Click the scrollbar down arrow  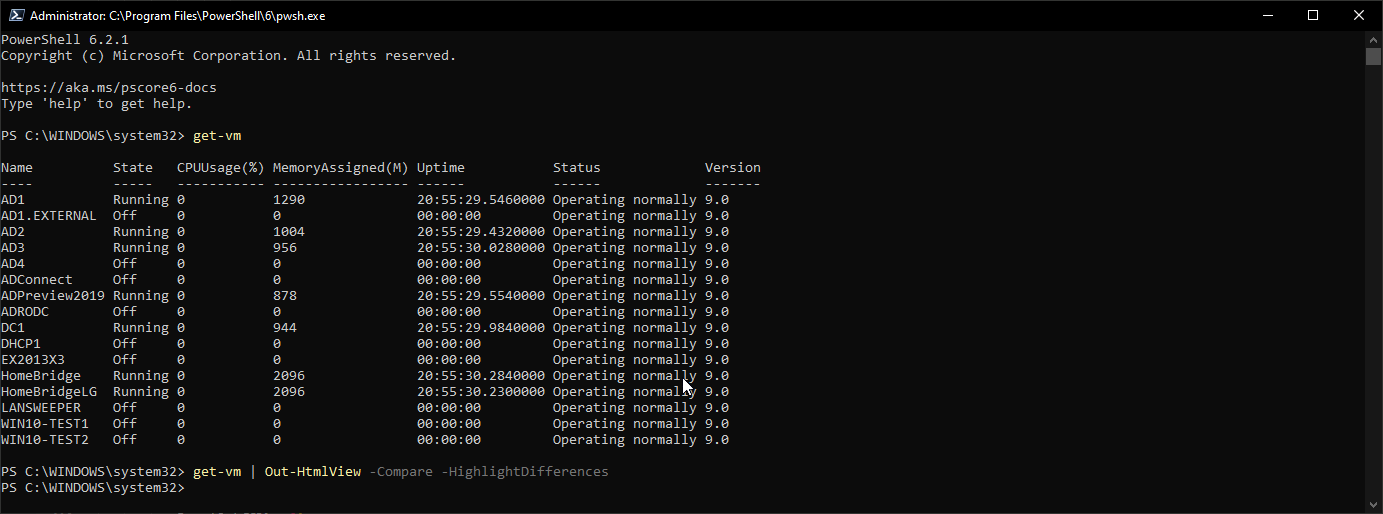click(1373, 503)
